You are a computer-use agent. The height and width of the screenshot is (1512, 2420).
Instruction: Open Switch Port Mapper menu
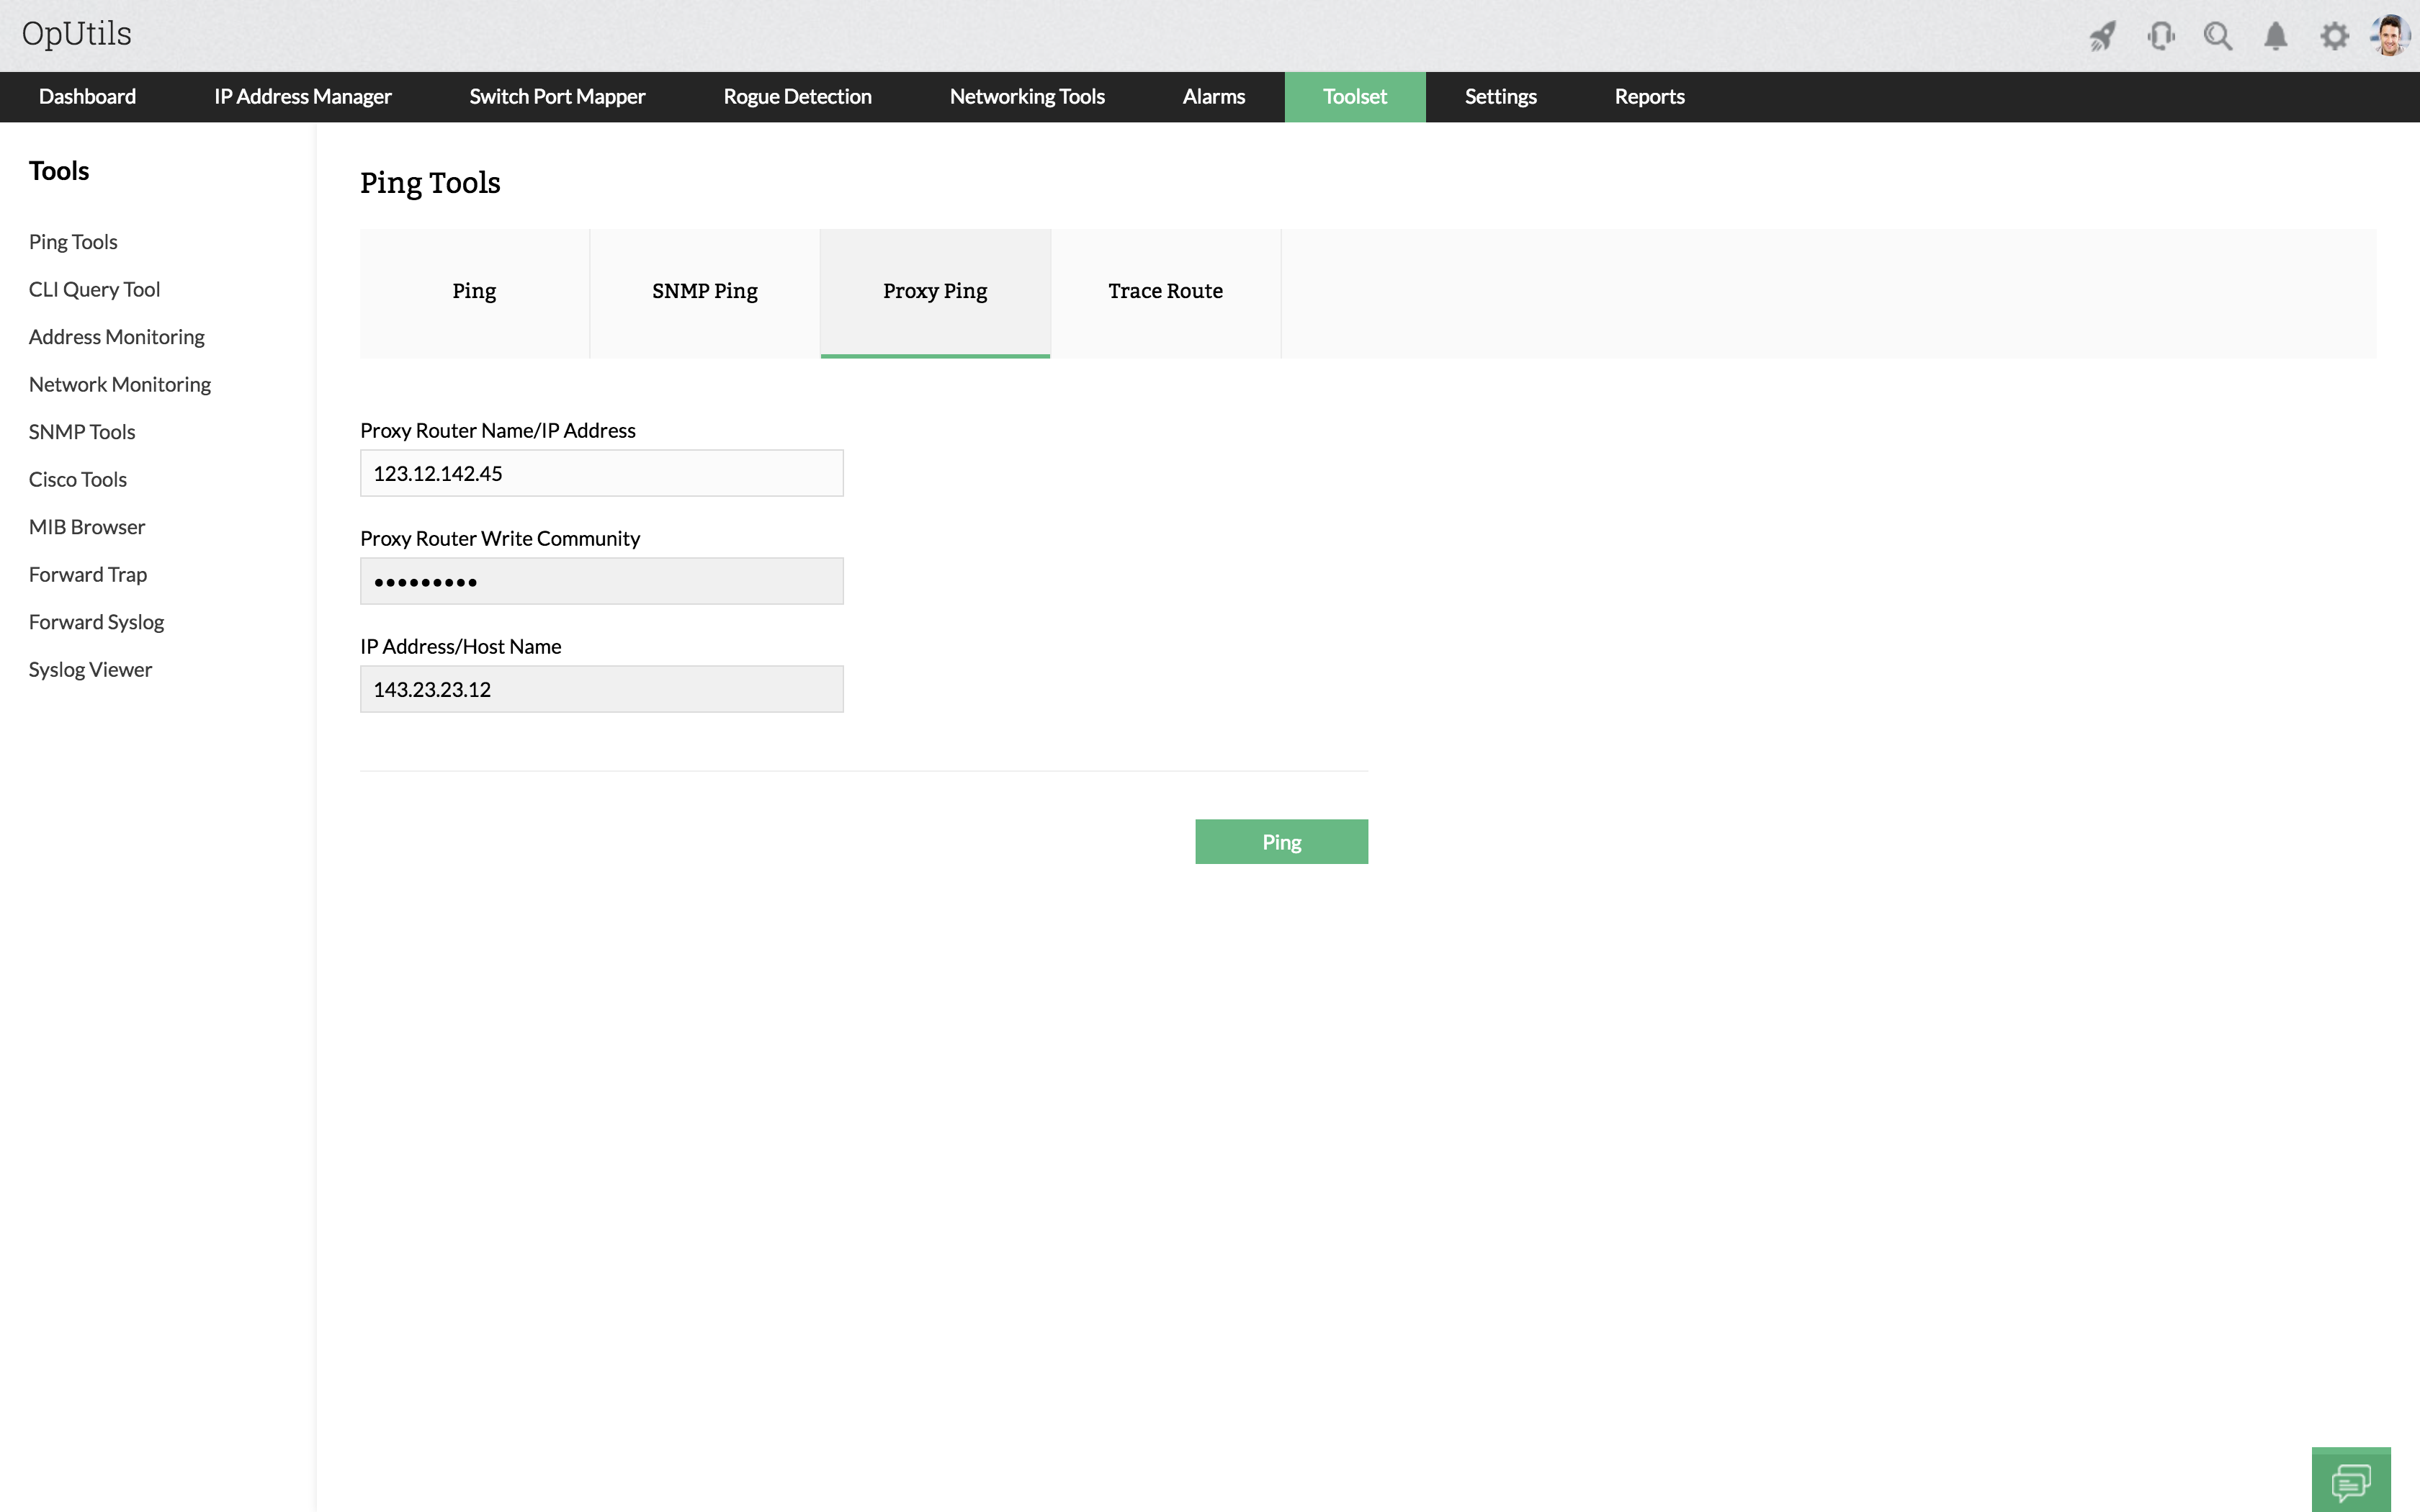[557, 97]
